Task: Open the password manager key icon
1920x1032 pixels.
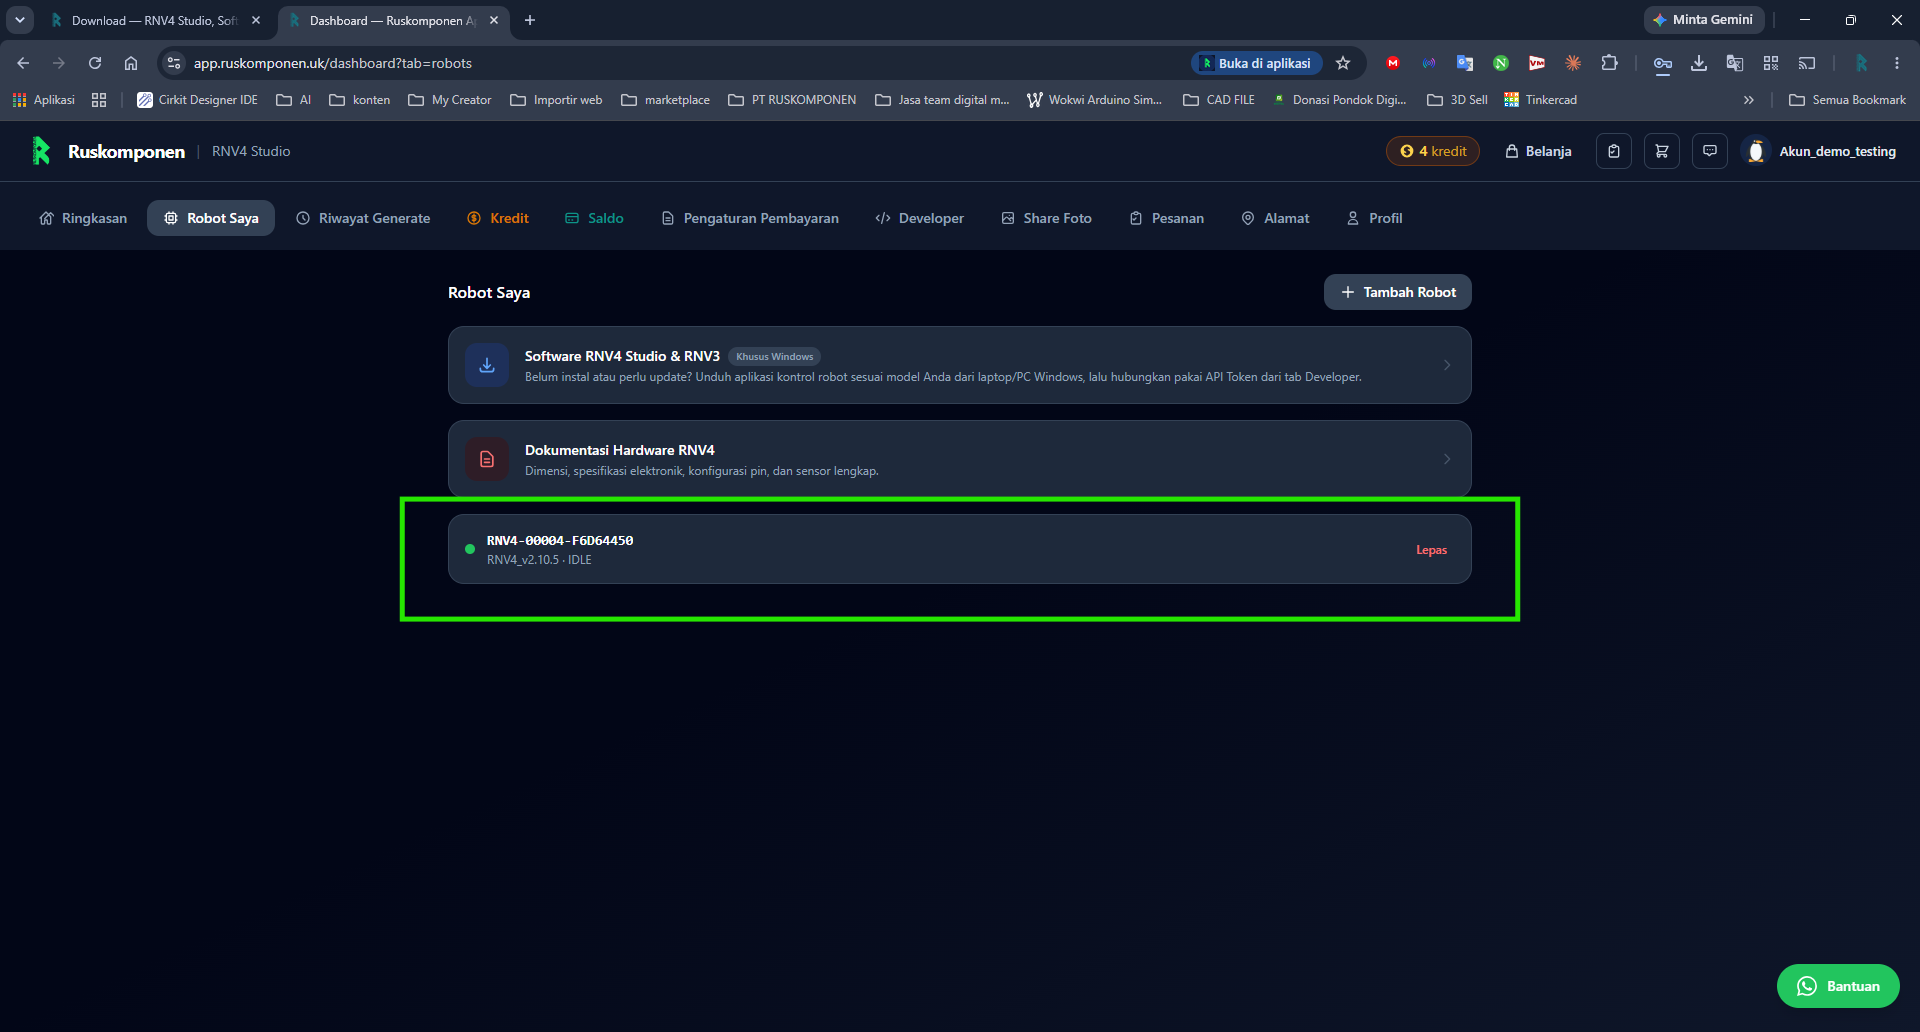Action: pyautogui.click(x=1663, y=63)
